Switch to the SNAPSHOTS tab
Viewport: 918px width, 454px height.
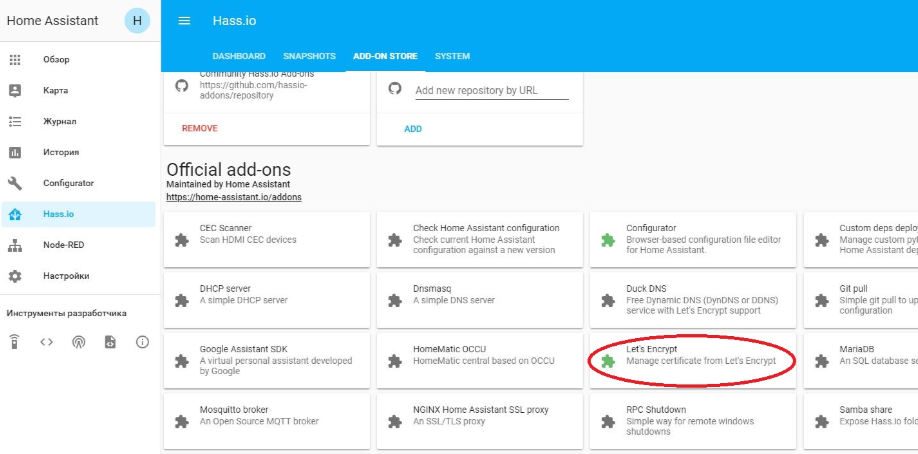click(310, 56)
